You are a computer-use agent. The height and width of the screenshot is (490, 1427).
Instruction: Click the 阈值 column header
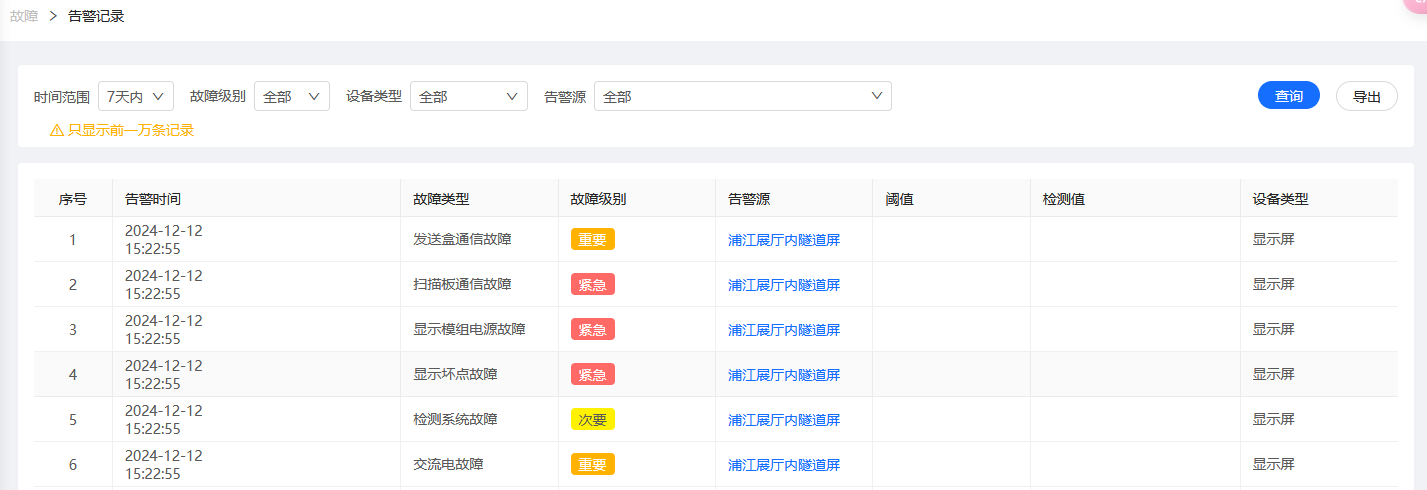pos(951,199)
